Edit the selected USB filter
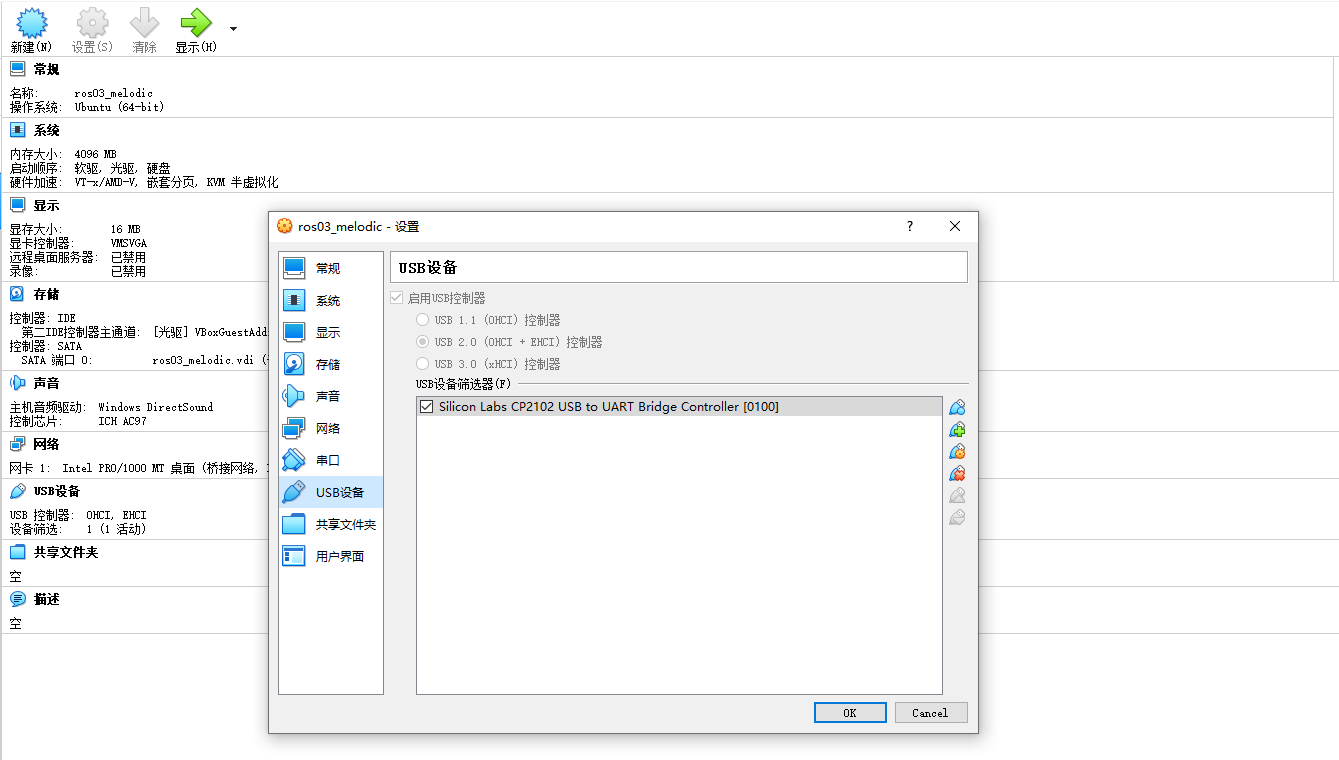The height and width of the screenshot is (760, 1339). 957,451
